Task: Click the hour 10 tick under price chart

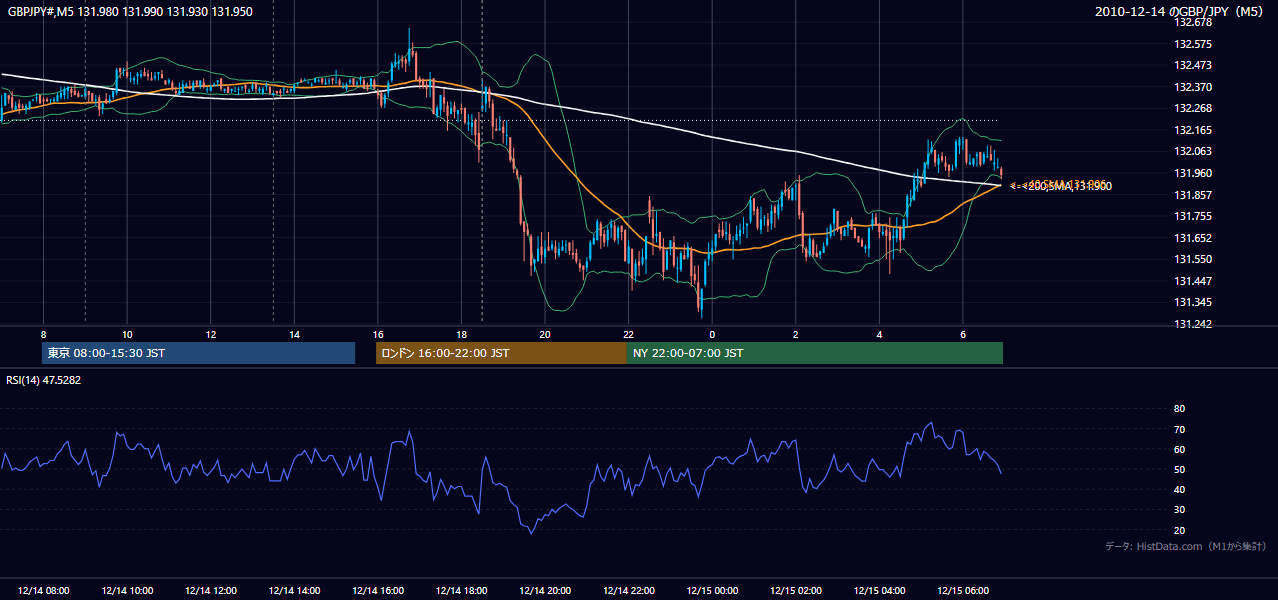Action: point(127,334)
